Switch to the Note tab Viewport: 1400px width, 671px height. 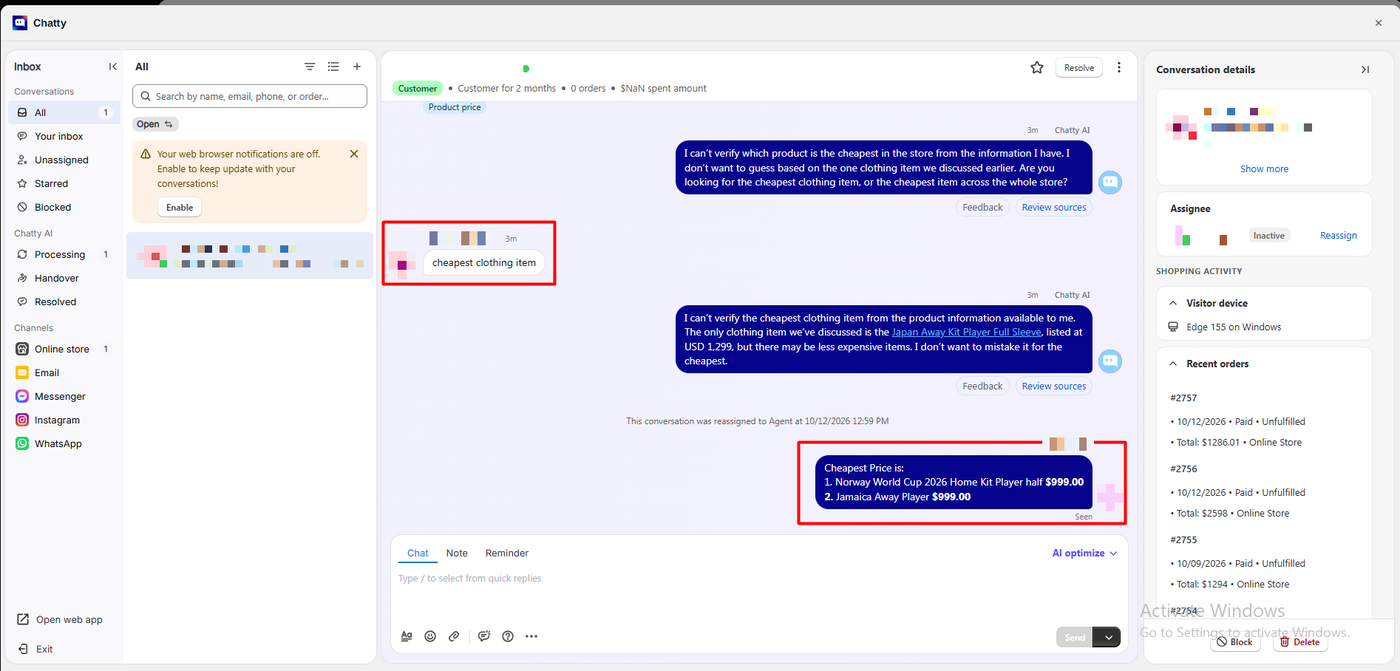[x=457, y=553]
